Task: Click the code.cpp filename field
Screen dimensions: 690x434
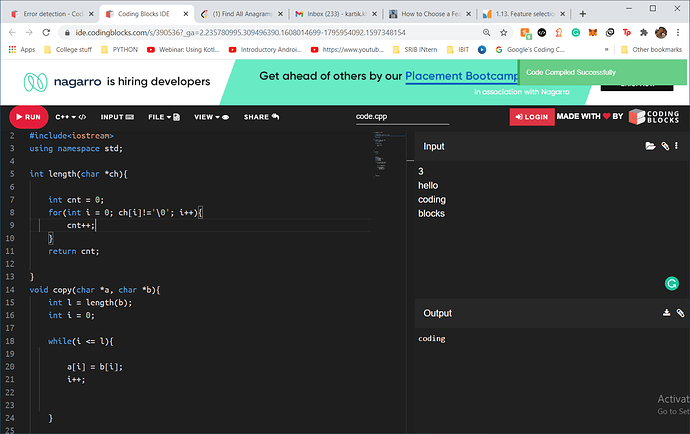Action: (402, 117)
